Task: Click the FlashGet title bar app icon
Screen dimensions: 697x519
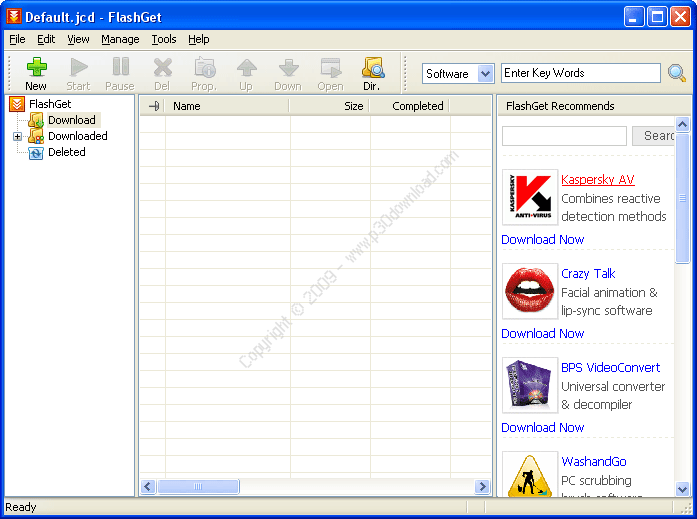Action: coord(14,16)
